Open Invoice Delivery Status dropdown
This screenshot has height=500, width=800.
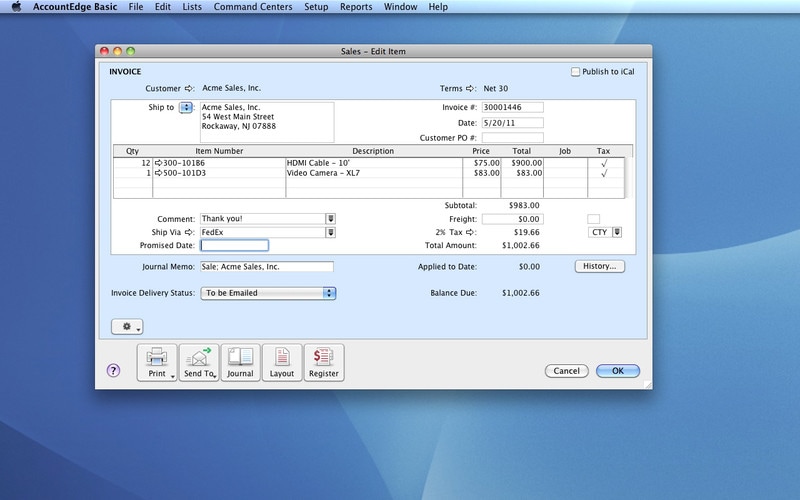(268, 293)
